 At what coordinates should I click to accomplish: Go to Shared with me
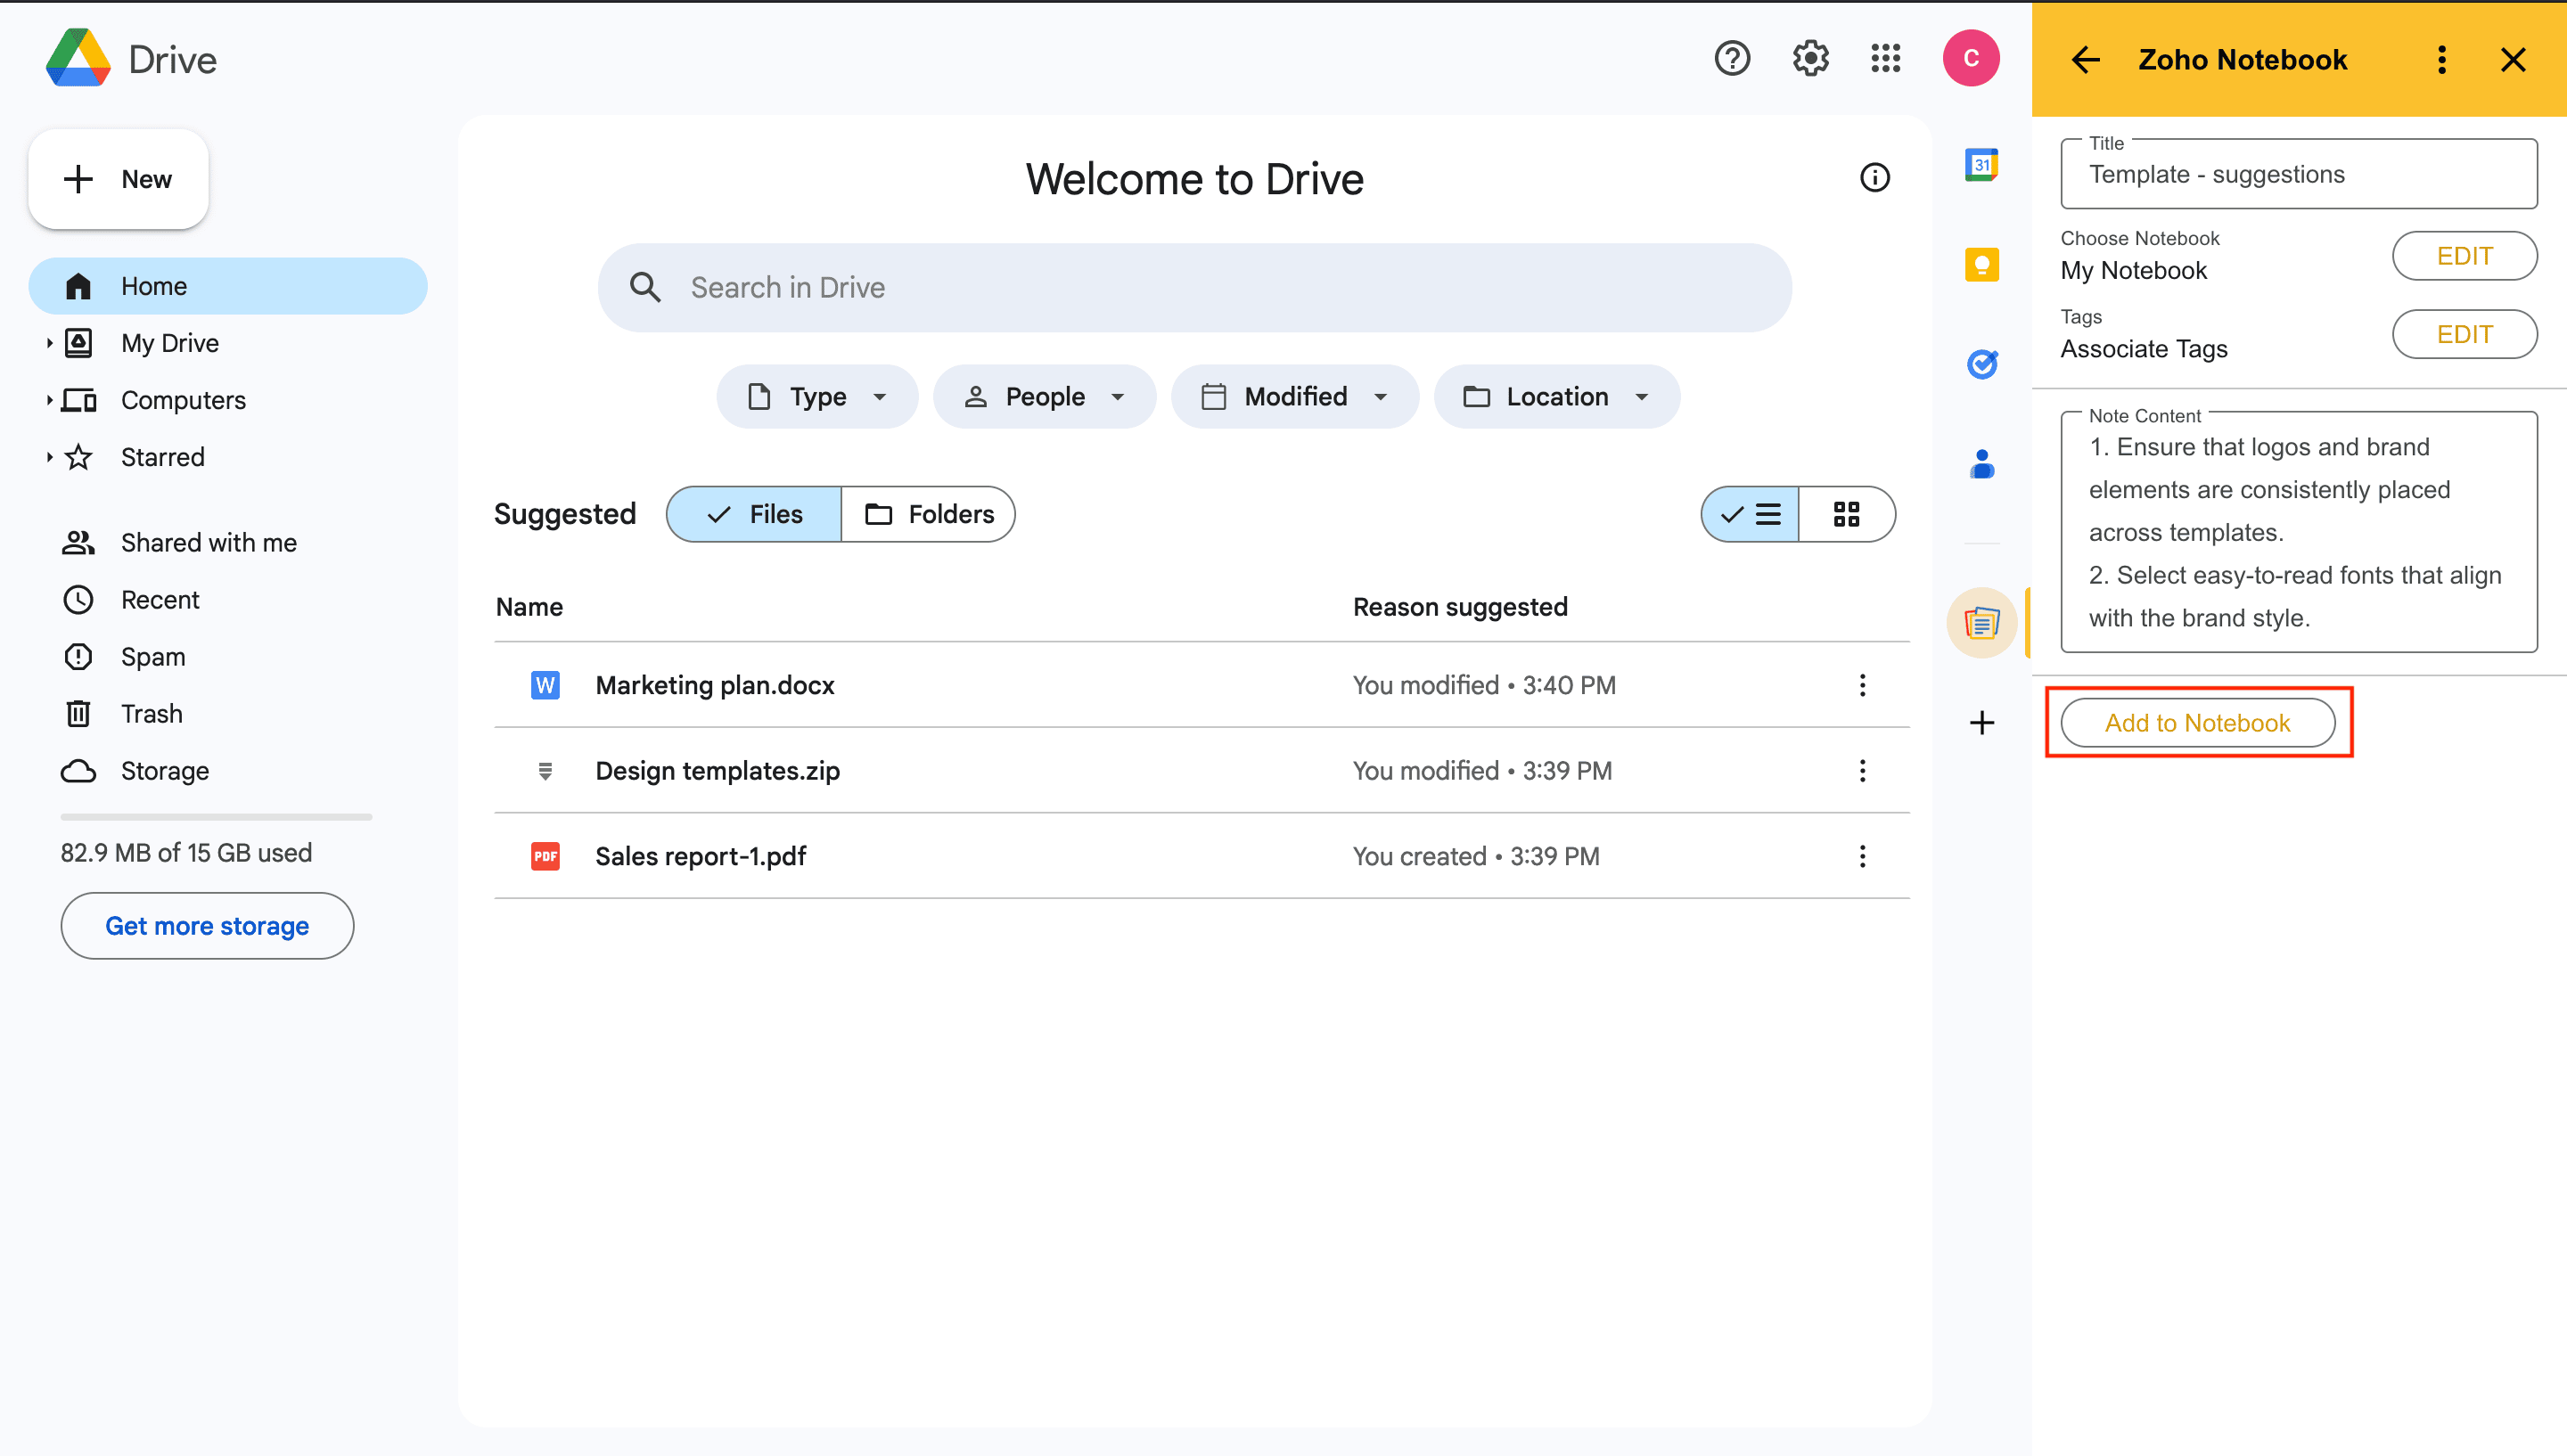(208, 543)
